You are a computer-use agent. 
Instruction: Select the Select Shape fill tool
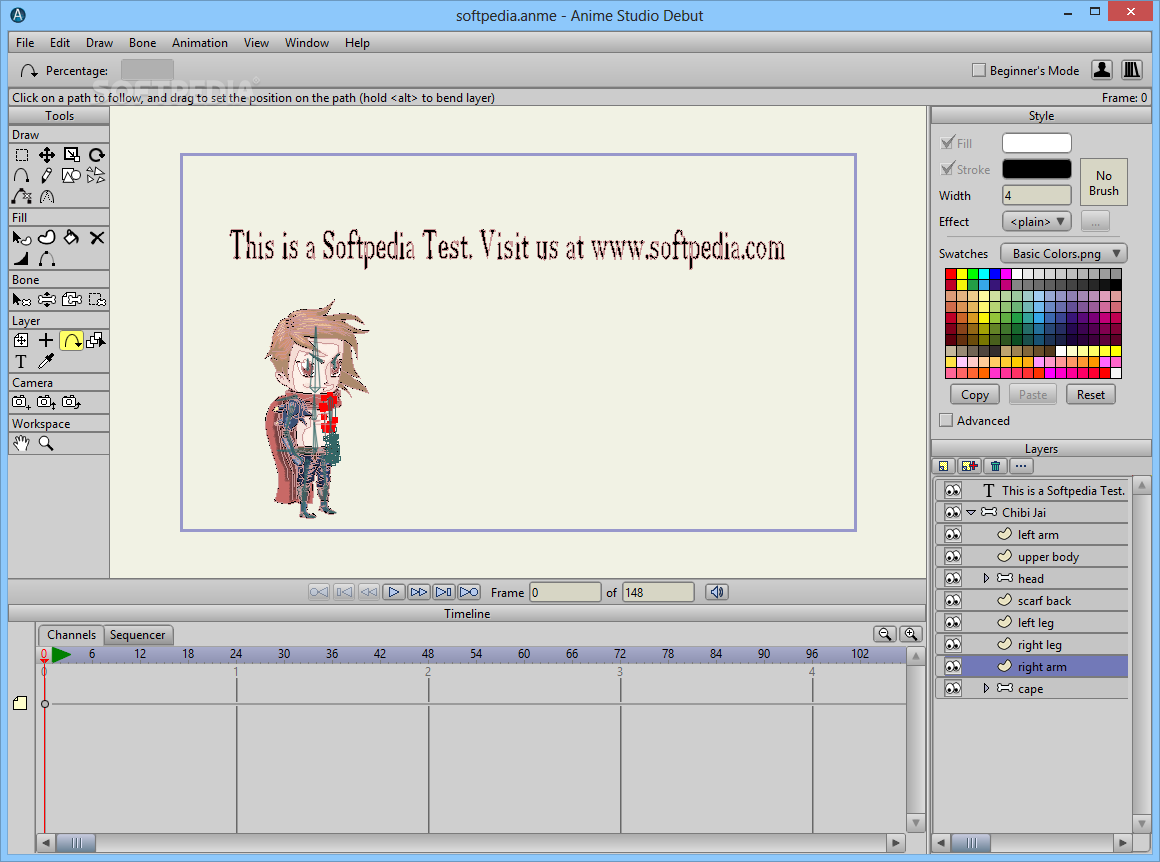click(21, 238)
